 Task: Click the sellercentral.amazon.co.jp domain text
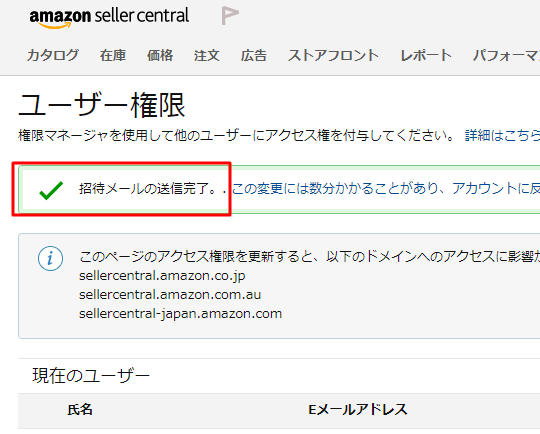162,276
